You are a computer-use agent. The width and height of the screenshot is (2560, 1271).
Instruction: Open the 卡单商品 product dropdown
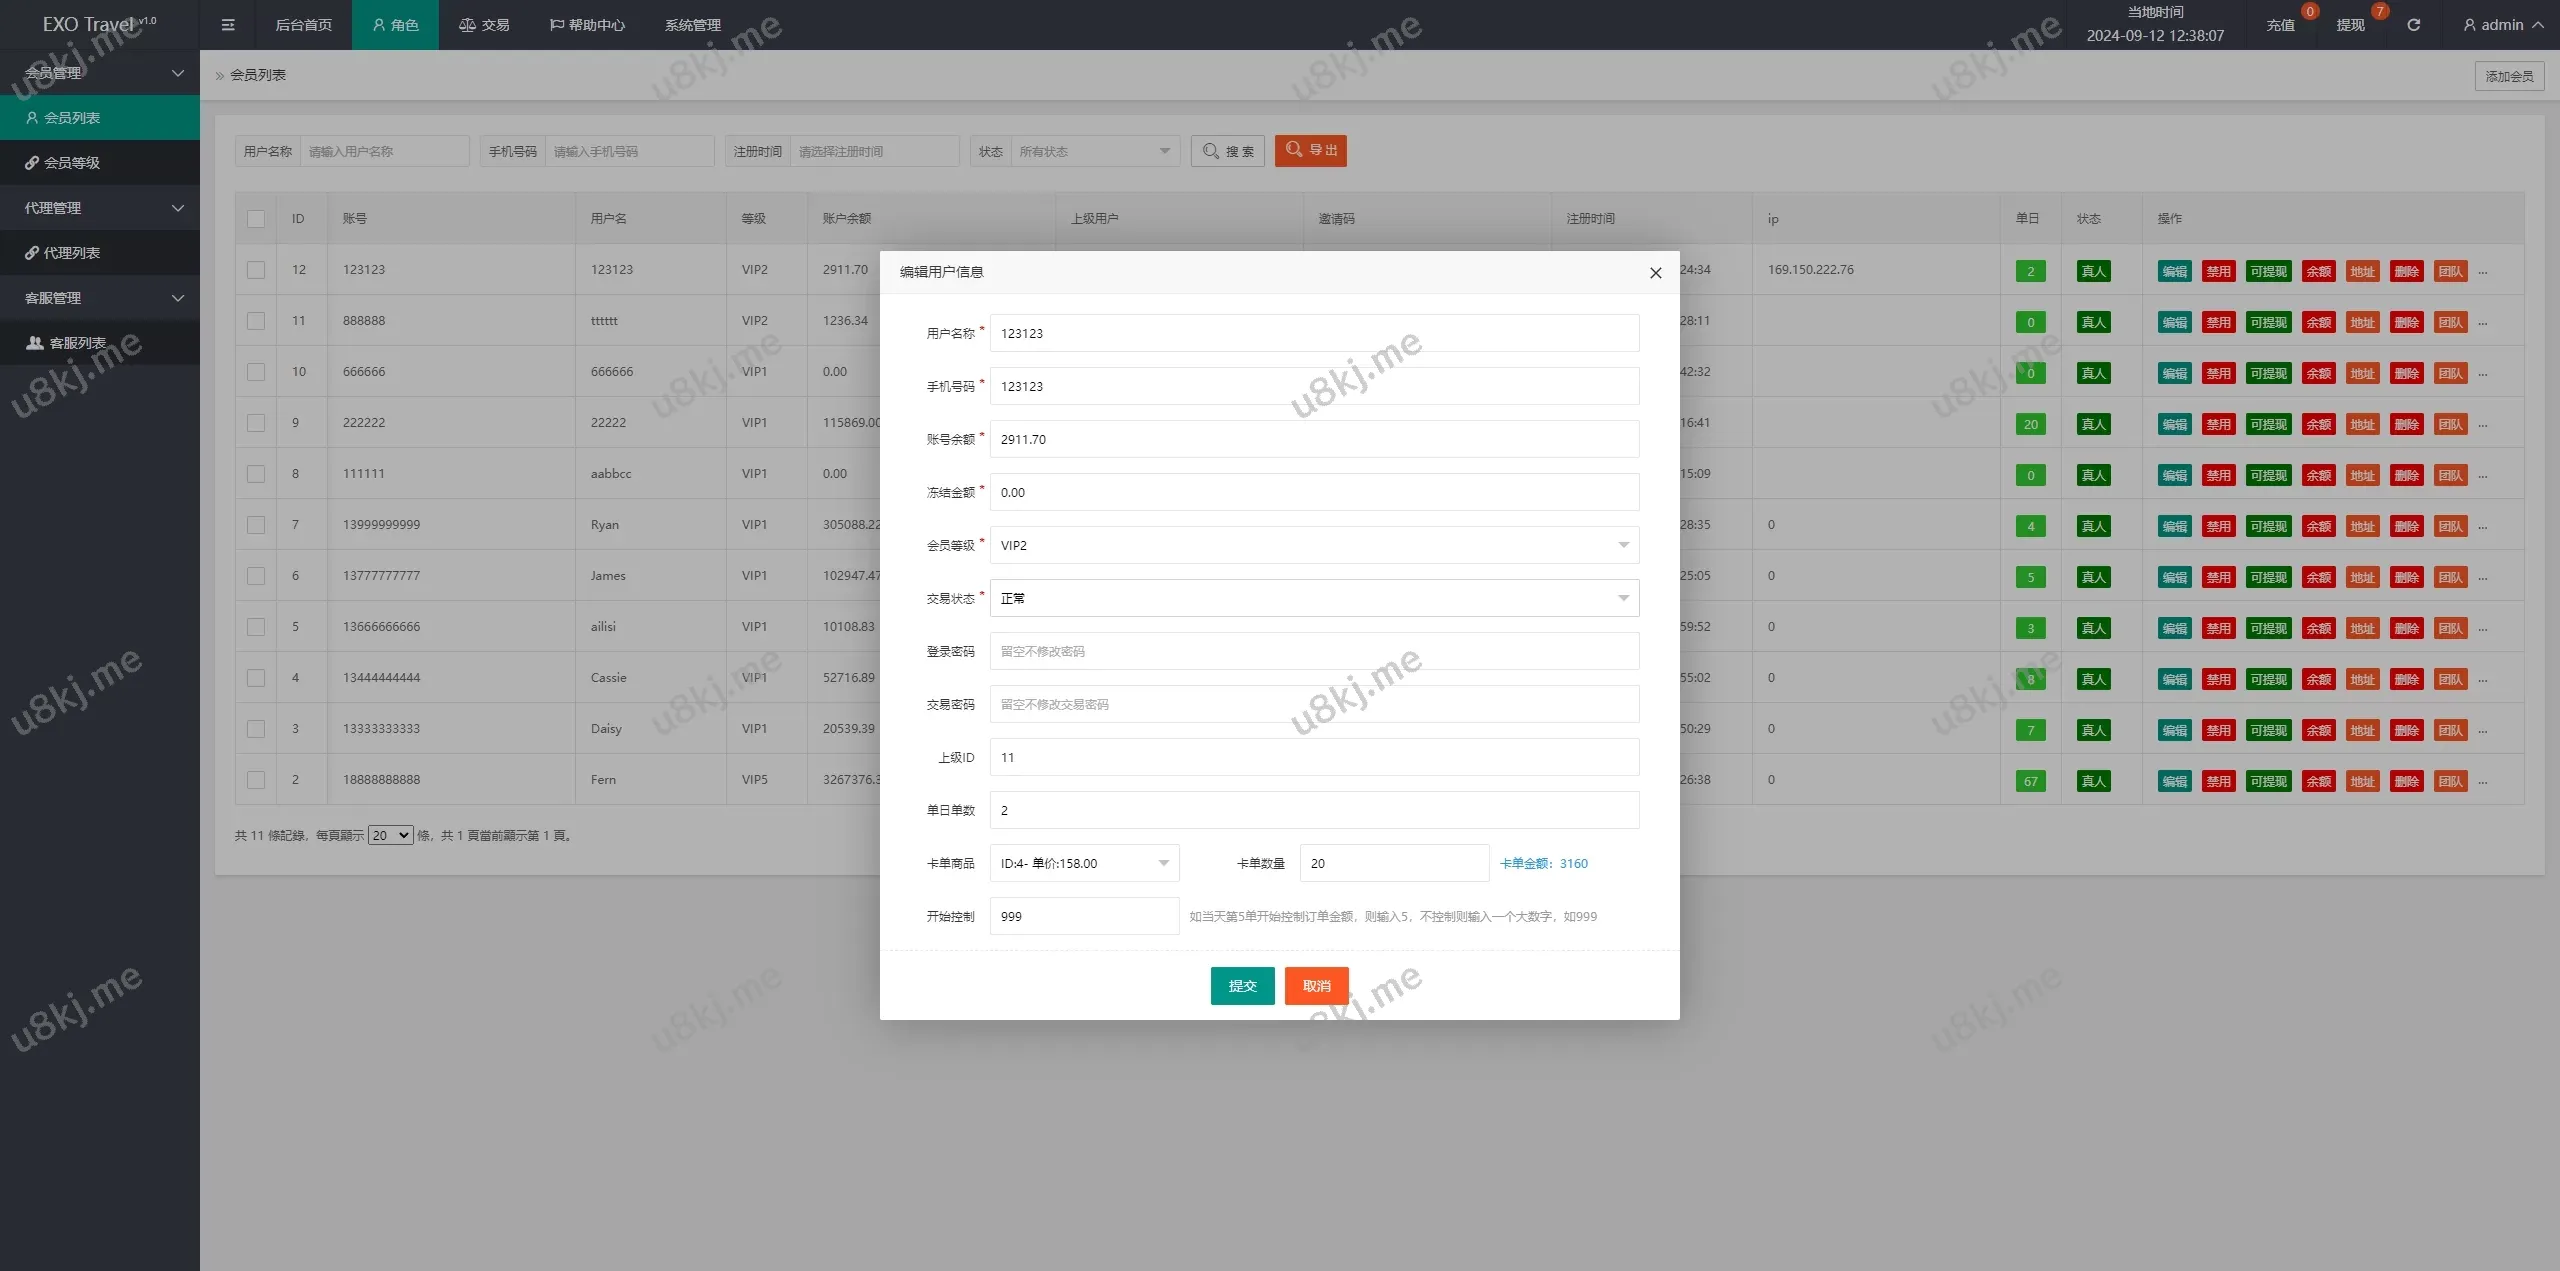[x=1084, y=863]
